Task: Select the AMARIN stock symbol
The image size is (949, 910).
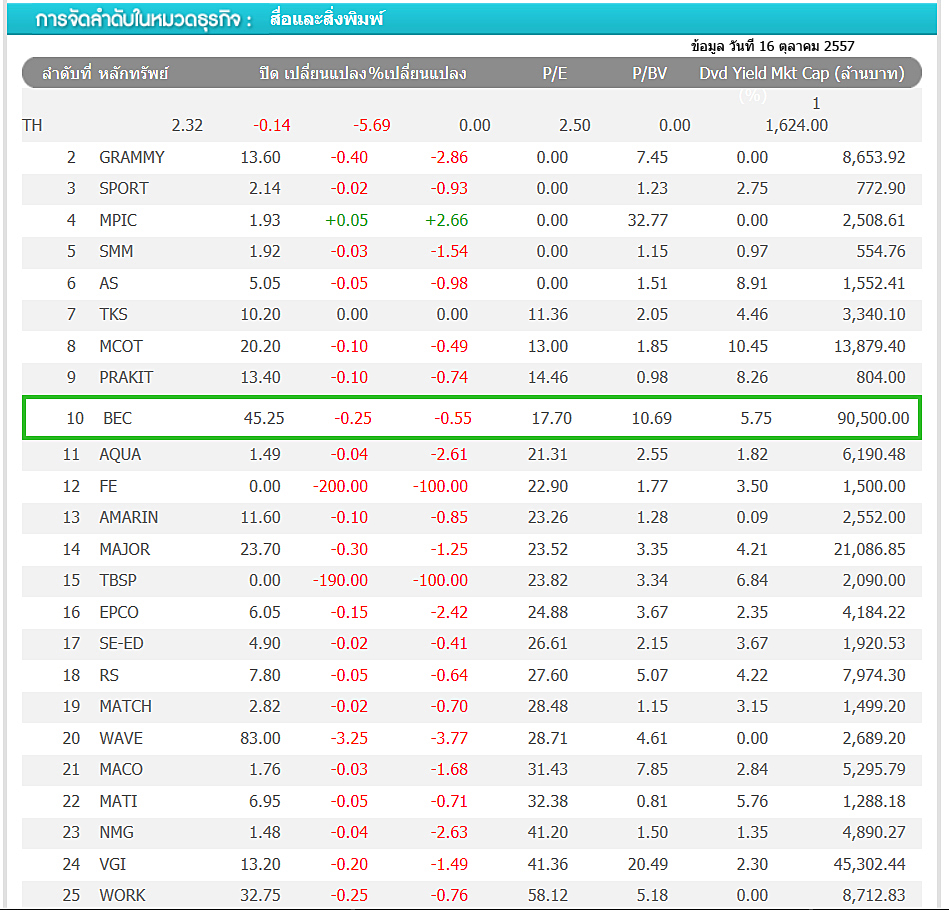Action: [128, 517]
